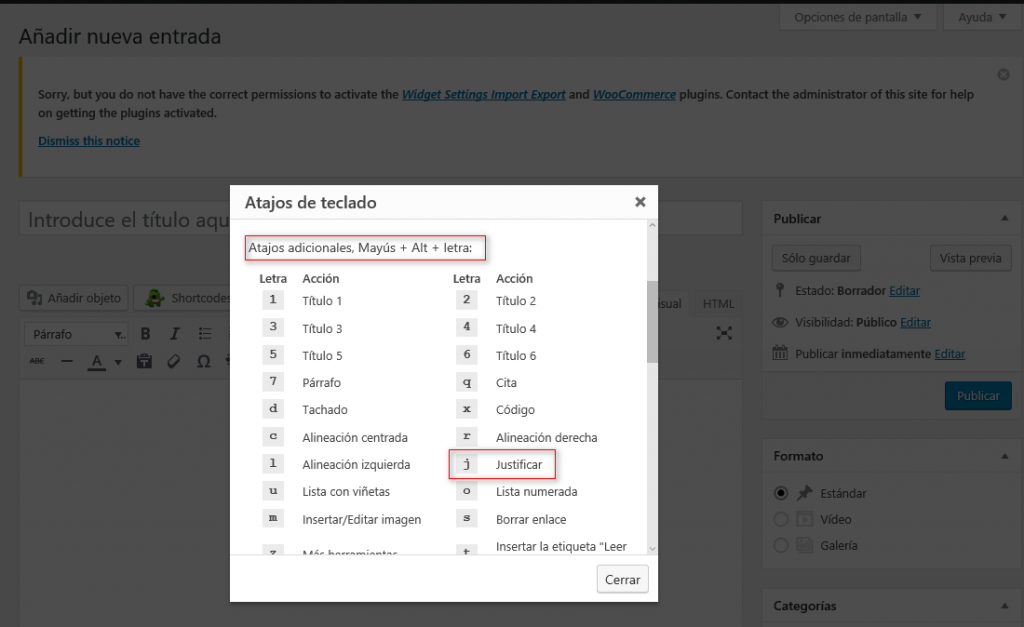Open the text color picker arrow
This screenshot has height=627, width=1024.
coord(118,362)
